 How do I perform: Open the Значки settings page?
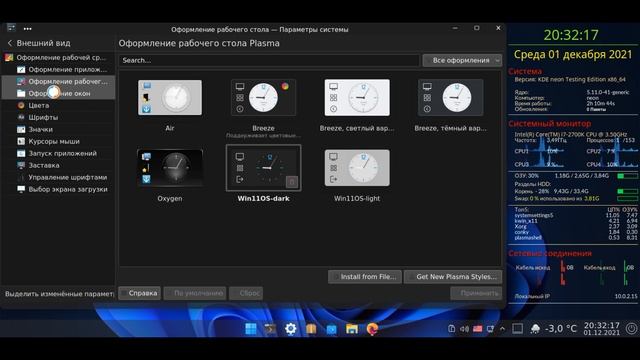pos(58,129)
